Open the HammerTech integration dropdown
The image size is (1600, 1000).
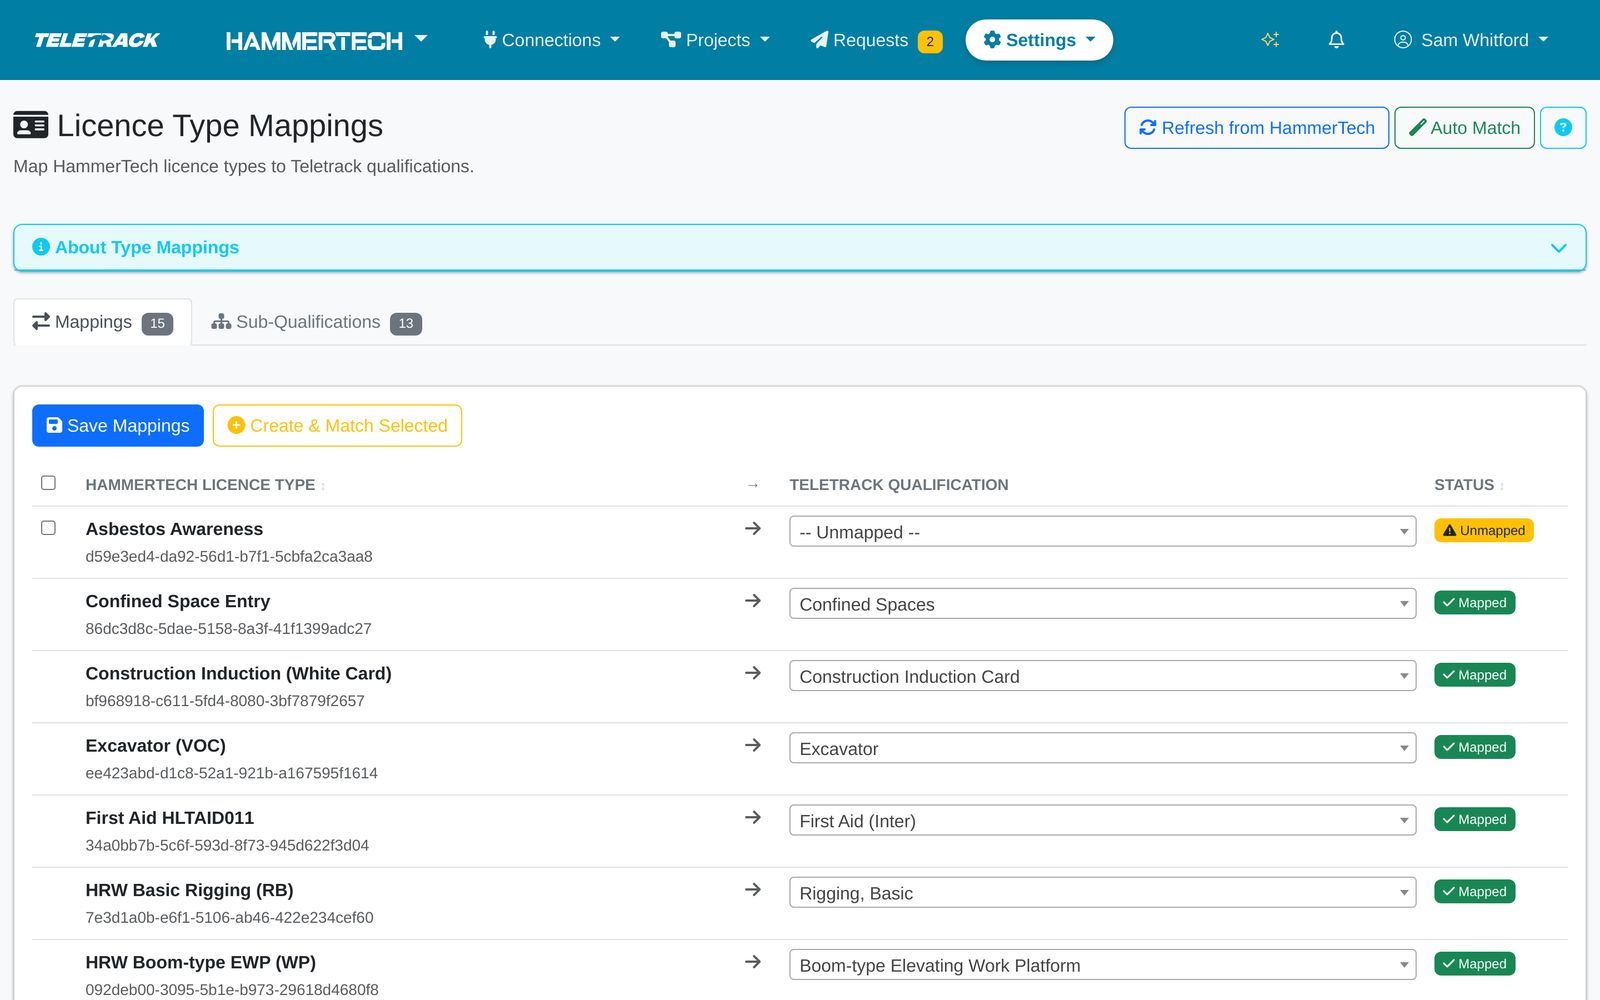click(326, 40)
